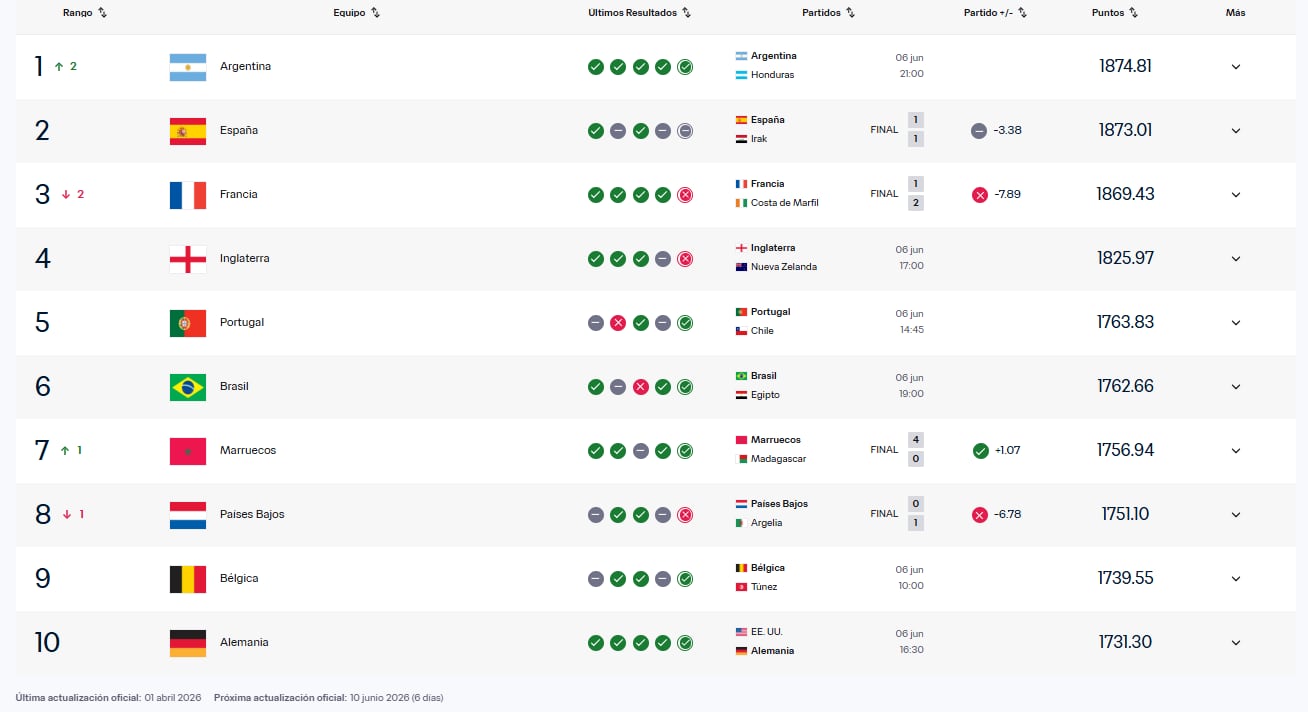Viewport: 1308px width, 712px height.
Task: Click Inglaterra's points value 1825.97
Action: [x=1125, y=258]
